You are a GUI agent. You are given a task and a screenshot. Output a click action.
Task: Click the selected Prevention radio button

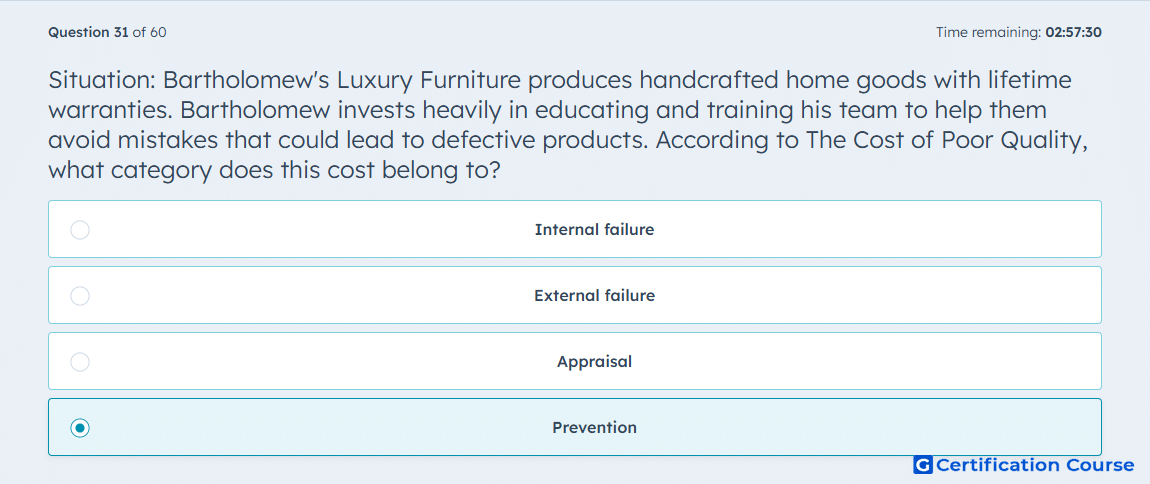pos(80,428)
